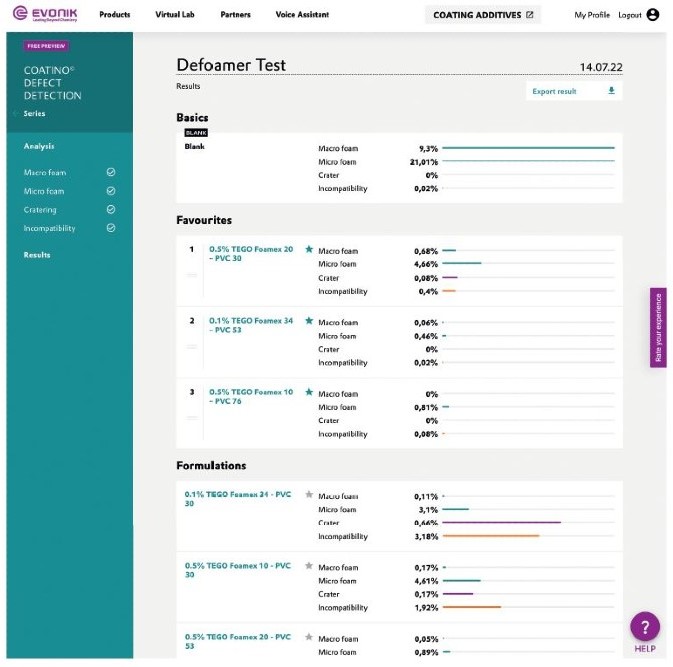Click the Favourites section heading
Image resolution: width=673 pixels, height=667 pixels.
[x=204, y=220]
